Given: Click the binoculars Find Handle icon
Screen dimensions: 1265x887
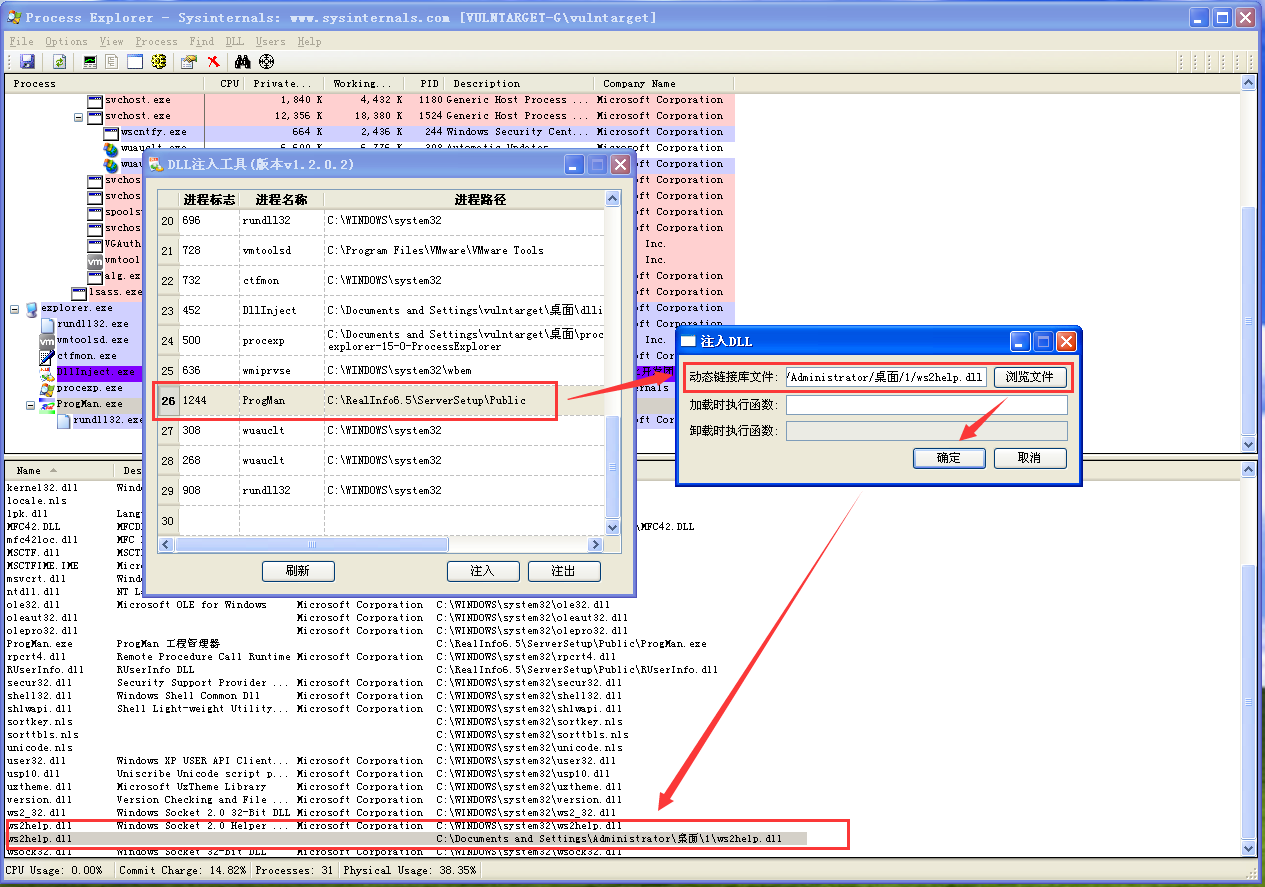Looking at the screenshot, I should [242, 62].
